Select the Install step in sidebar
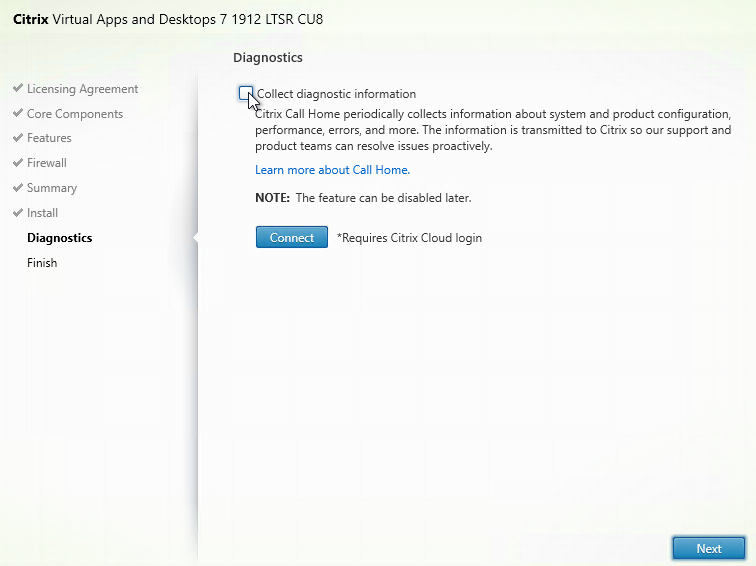This screenshot has height=566, width=756. [x=42, y=213]
